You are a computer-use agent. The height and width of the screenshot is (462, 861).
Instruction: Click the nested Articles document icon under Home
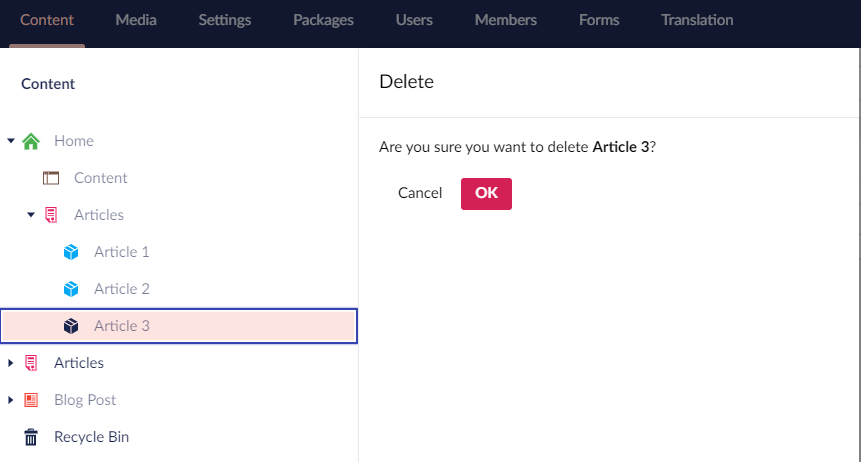(x=51, y=215)
